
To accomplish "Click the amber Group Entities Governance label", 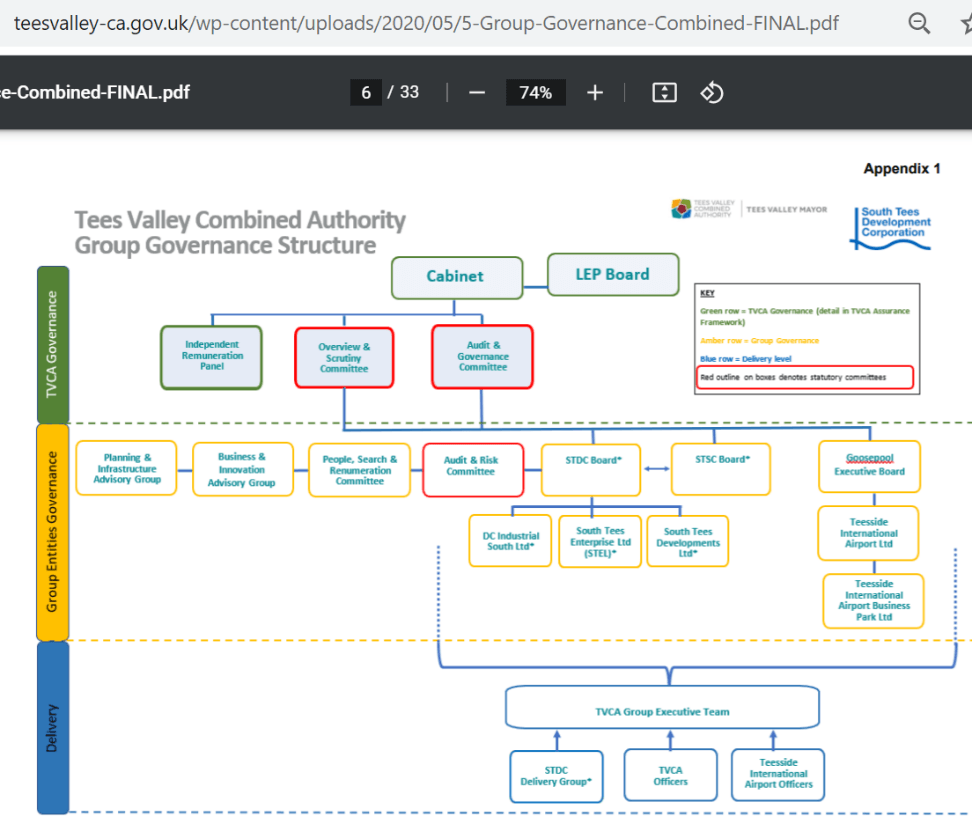I will pyautogui.click(x=53, y=532).
